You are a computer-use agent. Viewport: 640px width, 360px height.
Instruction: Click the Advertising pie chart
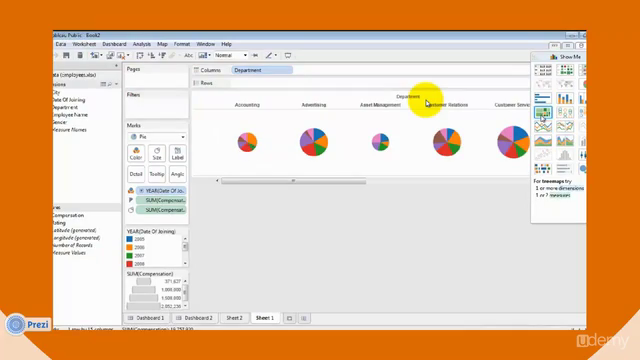(314, 142)
